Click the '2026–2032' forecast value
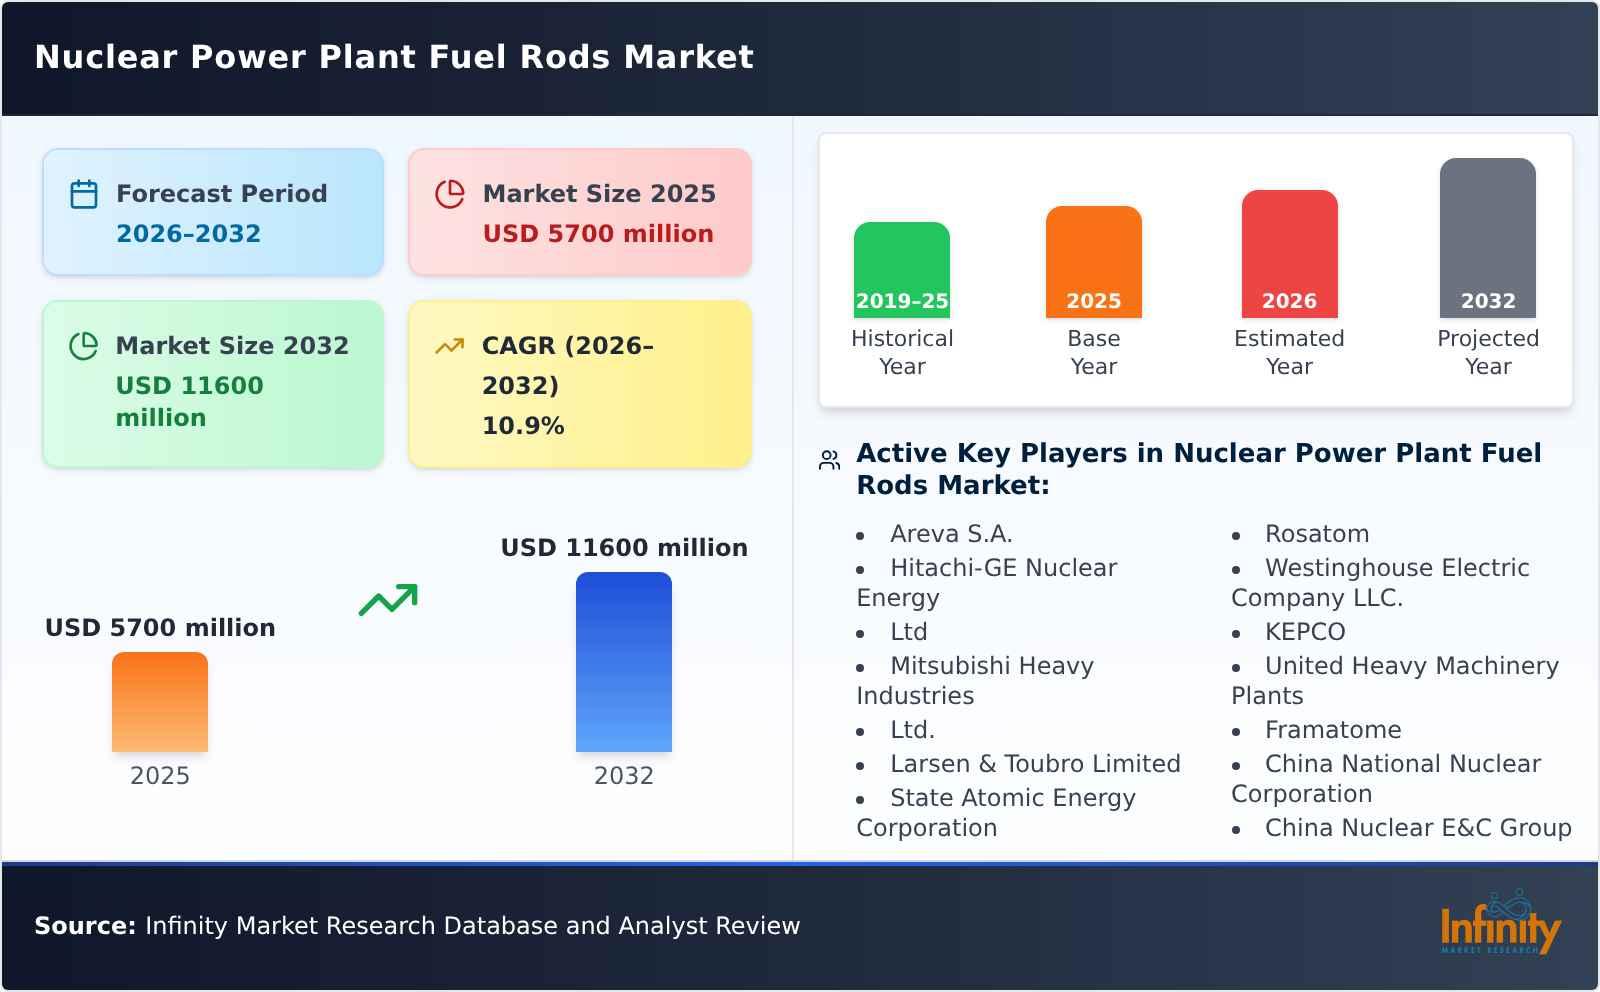 point(188,234)
